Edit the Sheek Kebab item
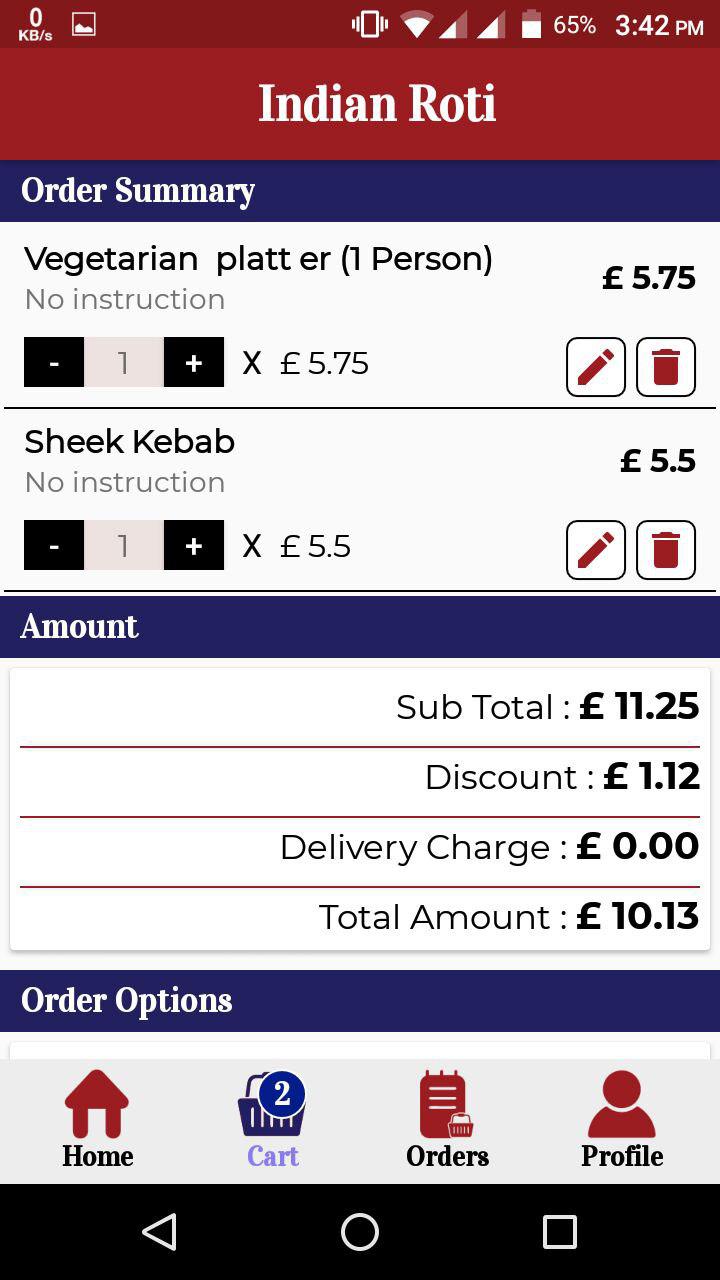 pyautogui.click(x=596, y=550)
